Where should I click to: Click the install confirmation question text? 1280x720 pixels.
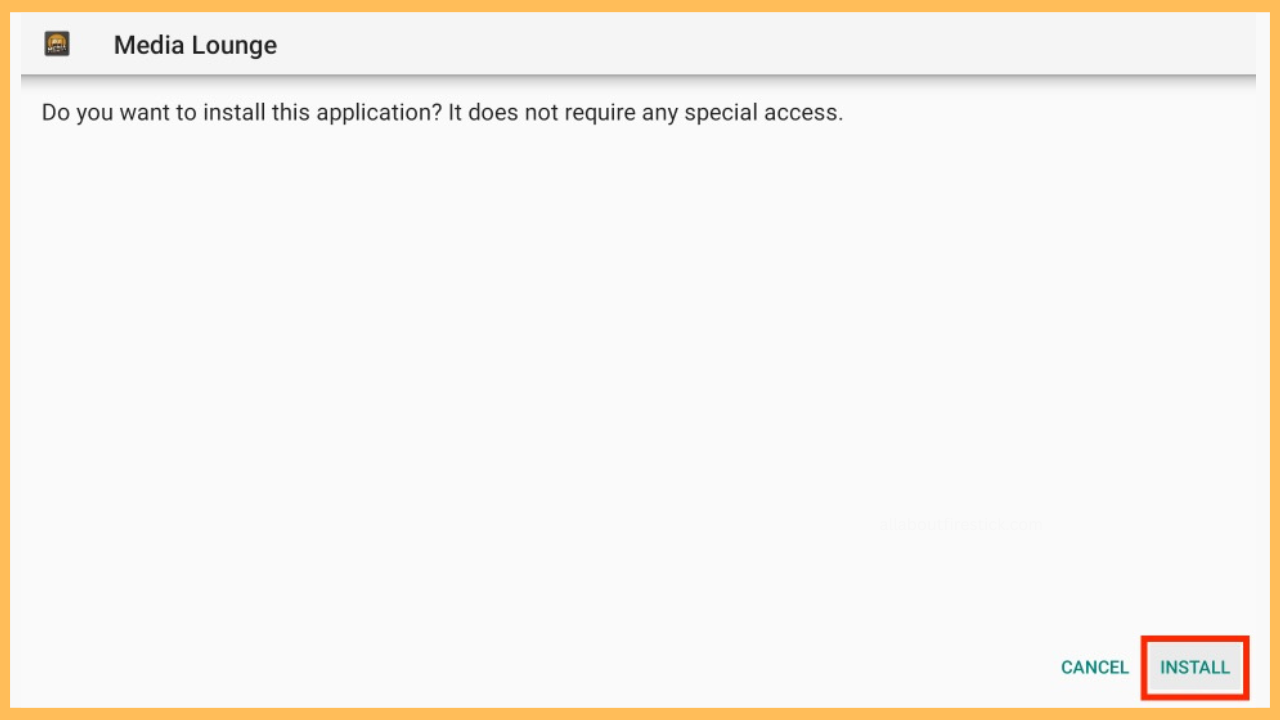tap(442, 112)
